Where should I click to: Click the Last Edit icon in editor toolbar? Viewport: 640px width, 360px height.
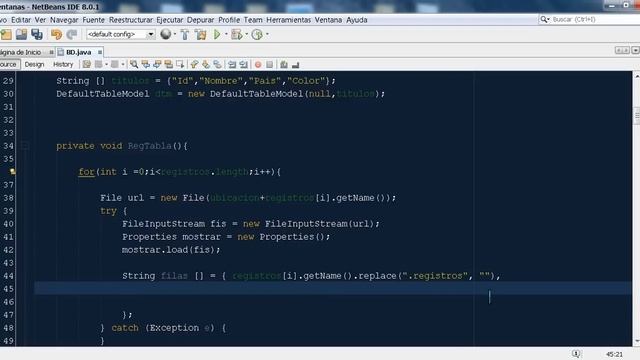(87, 64)
